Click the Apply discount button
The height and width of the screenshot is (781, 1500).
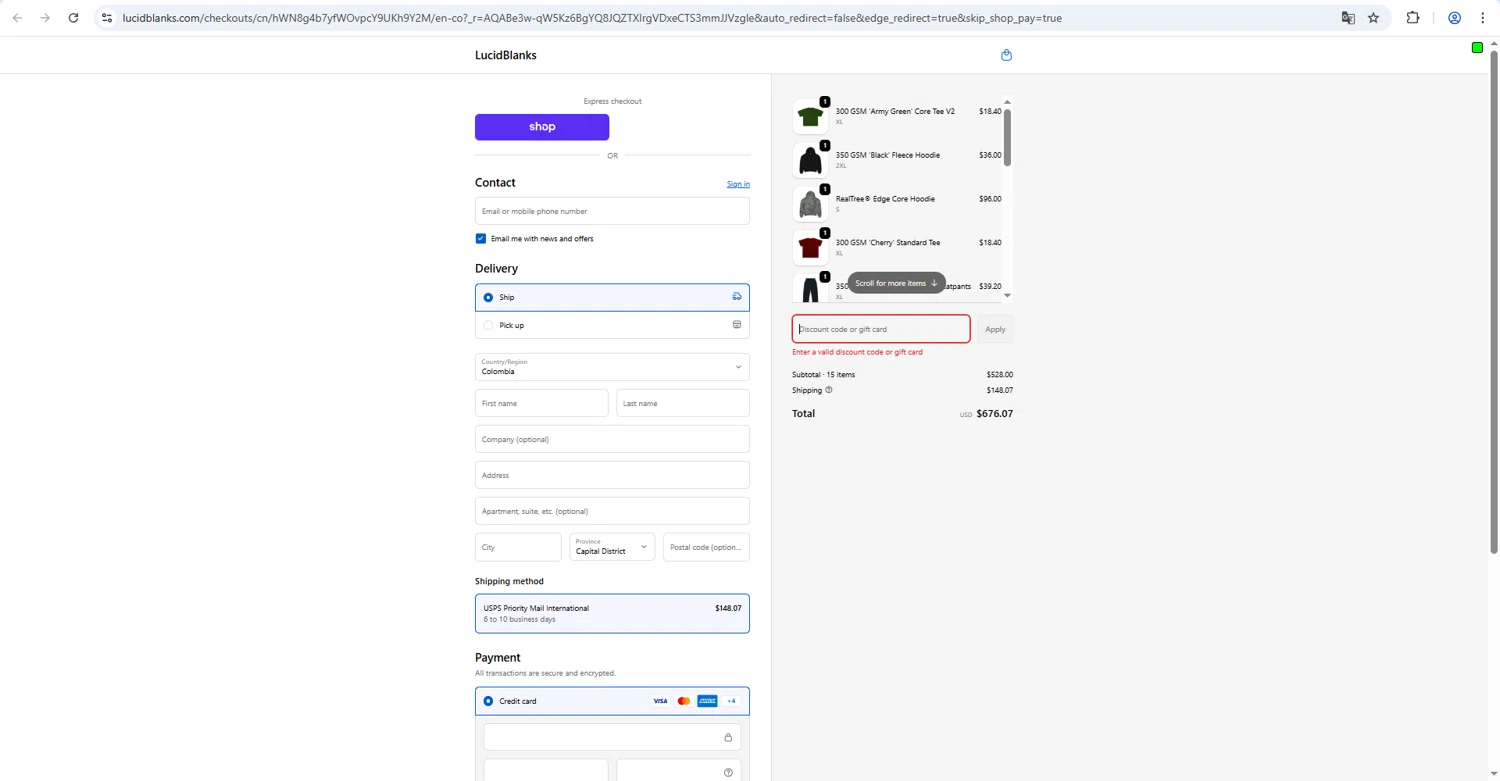coord(995,329)
